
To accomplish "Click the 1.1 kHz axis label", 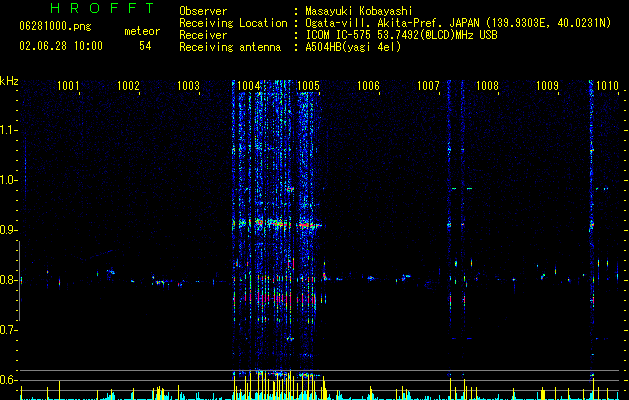I will click(8, 130).
